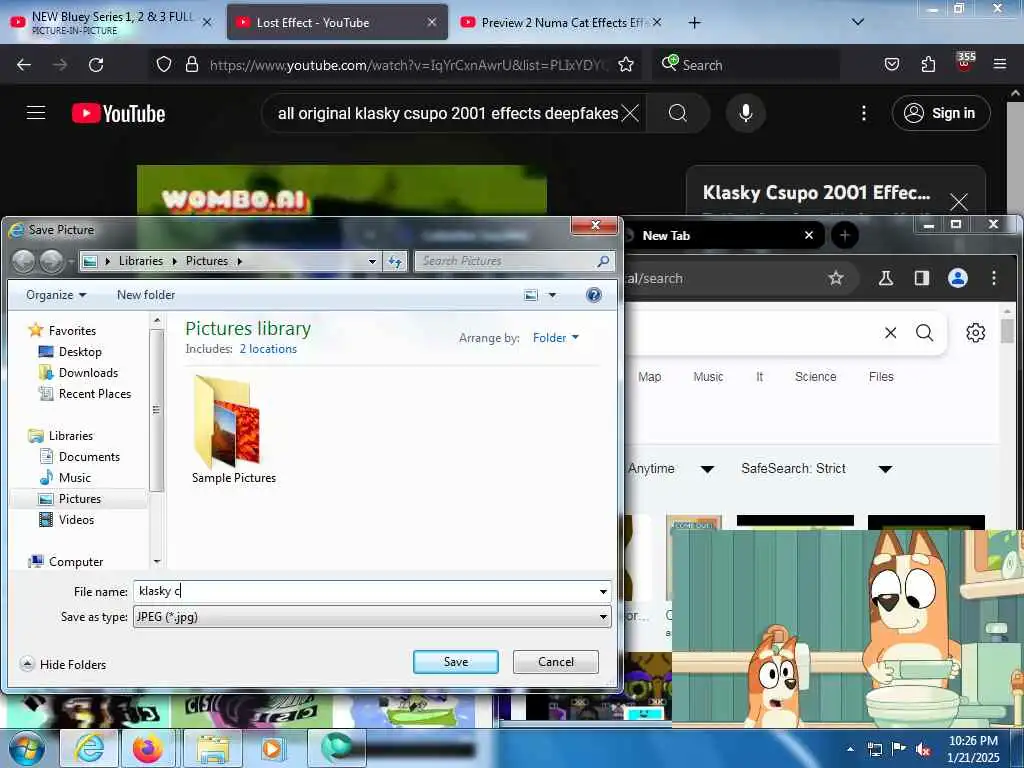Clear the YouTube search query with X
Image resolution: width=1024 pixels, height=768 pixels.
tap(630, 113)
